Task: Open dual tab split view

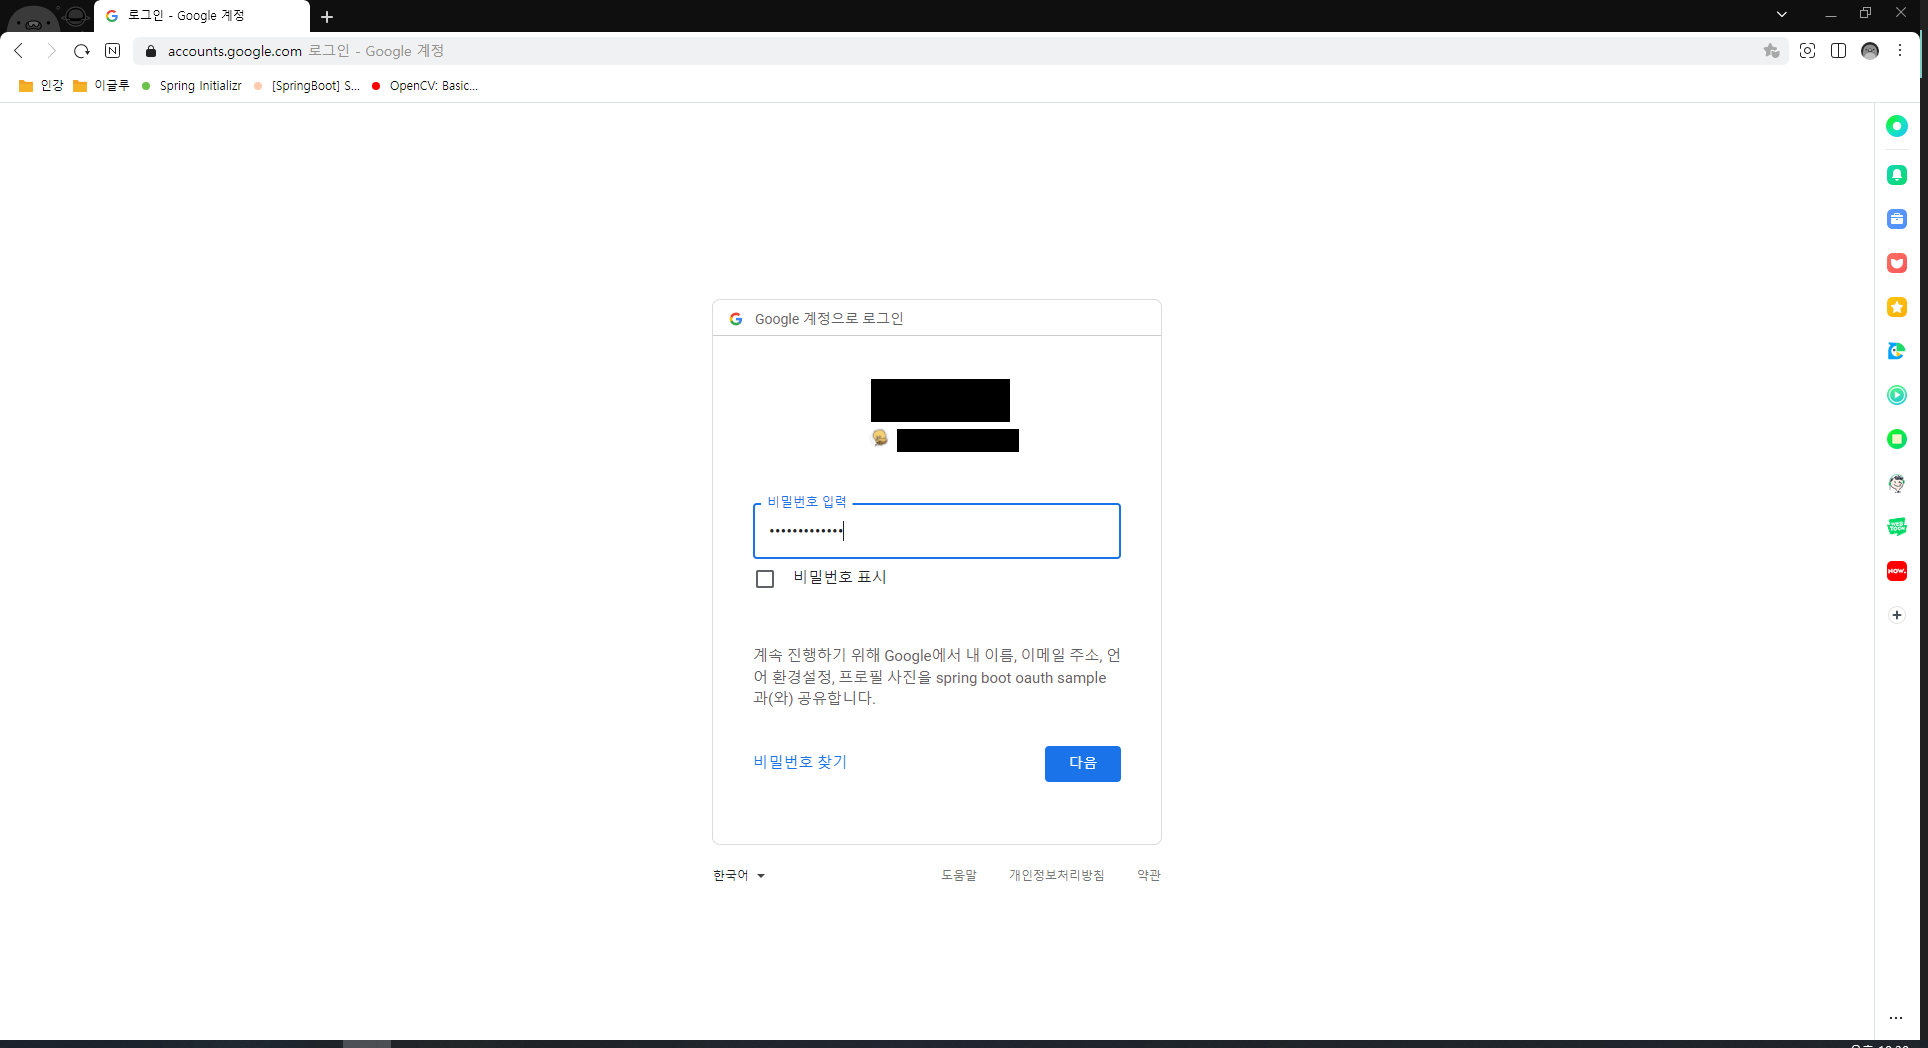Action: (1838, 51)
